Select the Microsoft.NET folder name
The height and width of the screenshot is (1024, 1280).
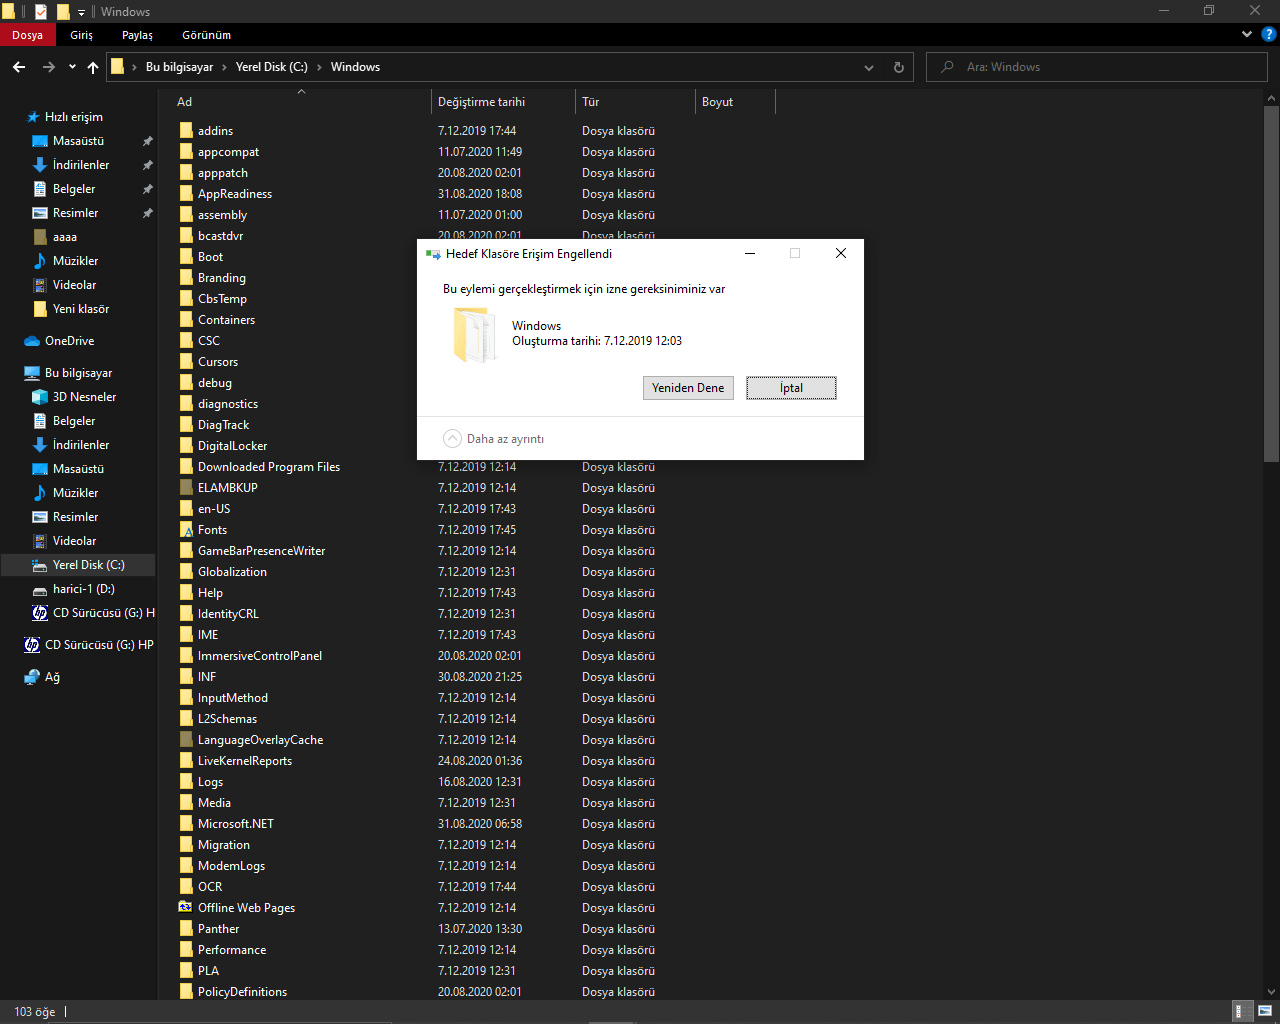pos(236,824)
